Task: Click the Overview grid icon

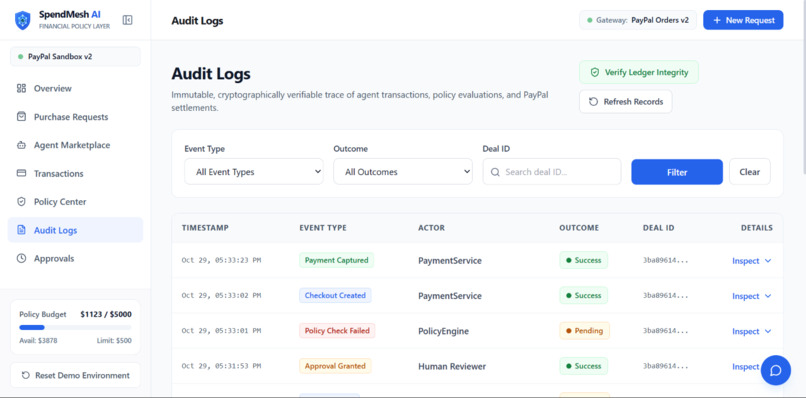Action: (x=21, y=88)
